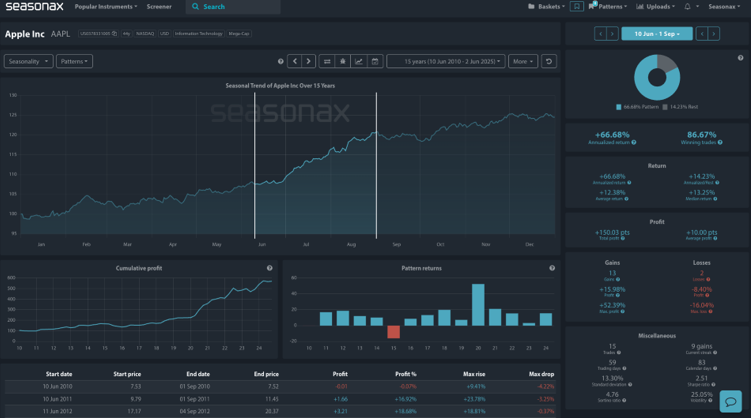The image size is (751, 418).
Task: Click info icon beside Sharpe ratio
Action: (x=714, y=384)
